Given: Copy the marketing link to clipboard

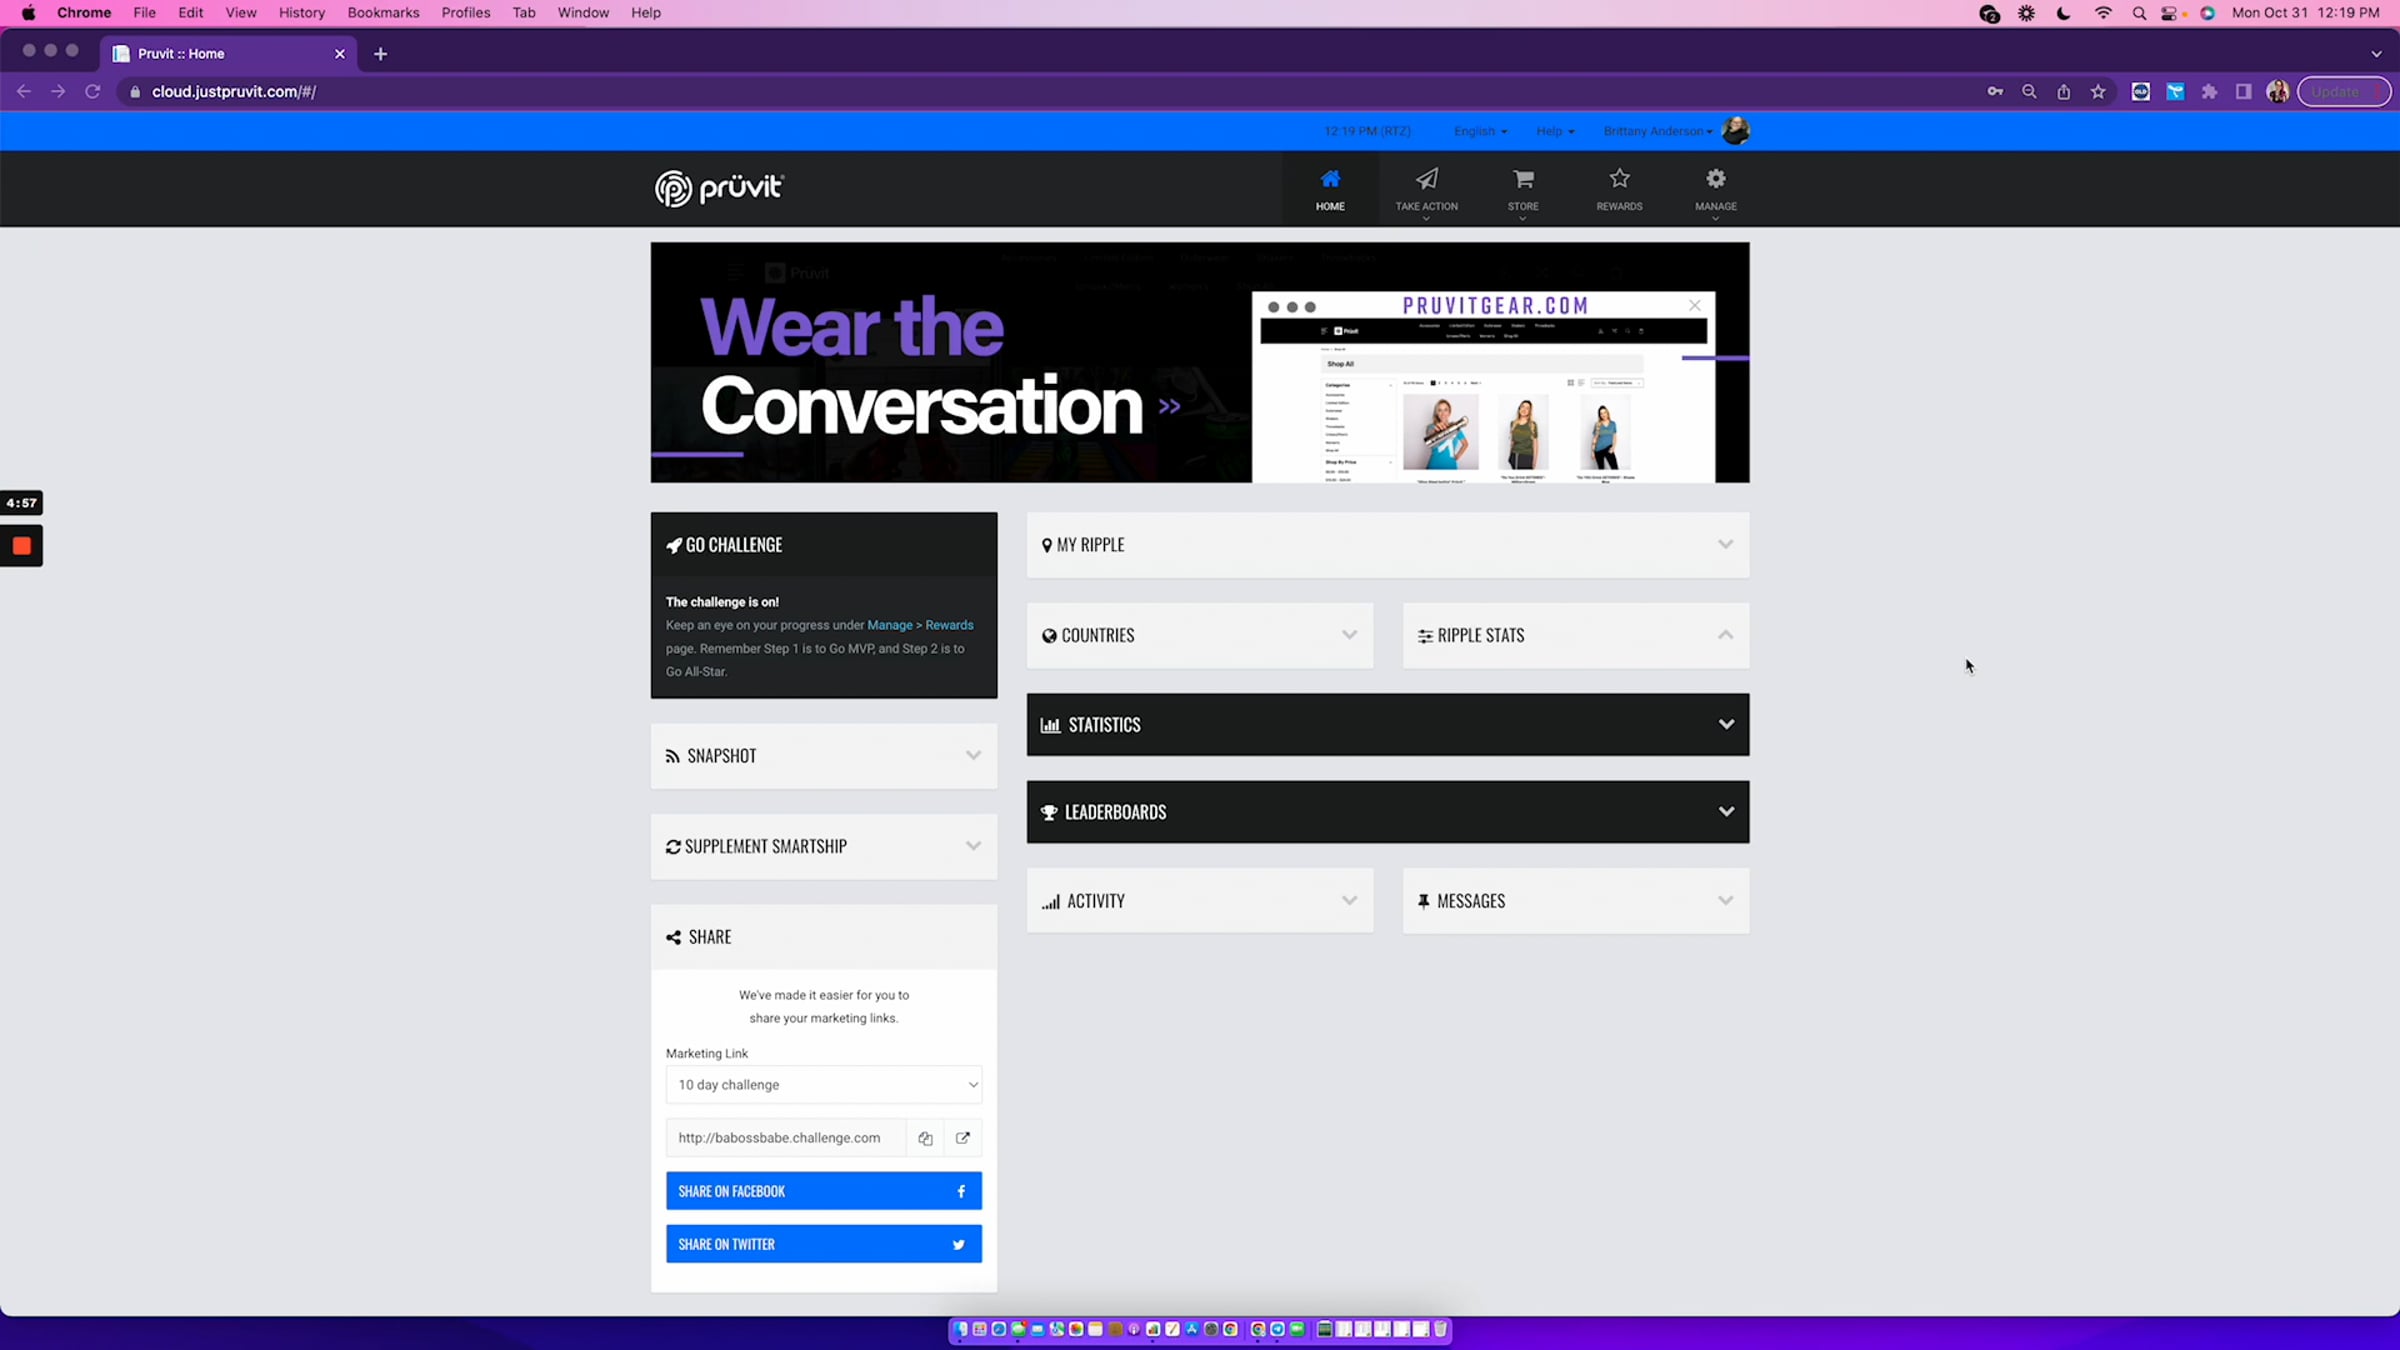Looking at the screenshot, I should click(925, 1138).
